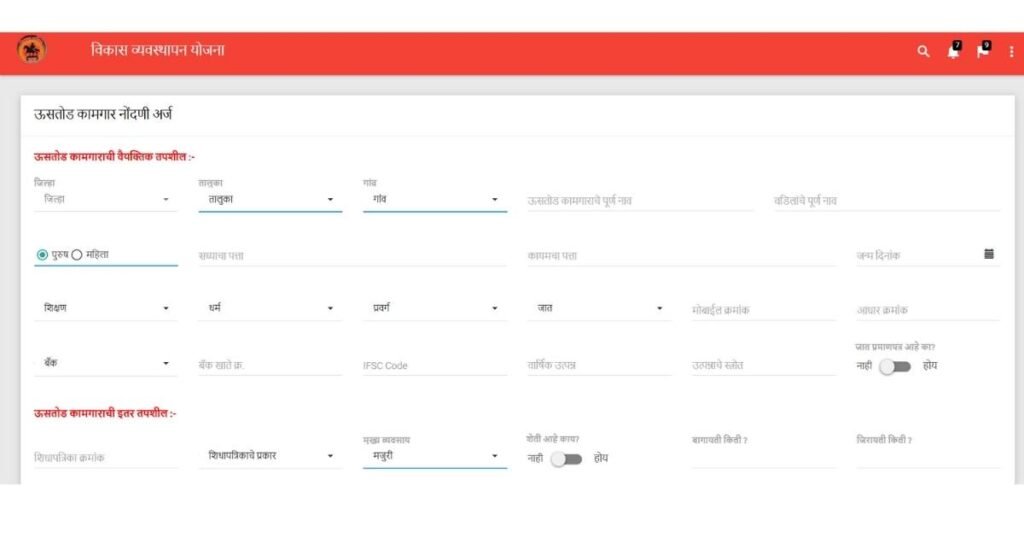Click the ऊसतोड कामगाराचे पूर्ण नाव field
This screenshot has width=1024, height=538.
(639, 201)
